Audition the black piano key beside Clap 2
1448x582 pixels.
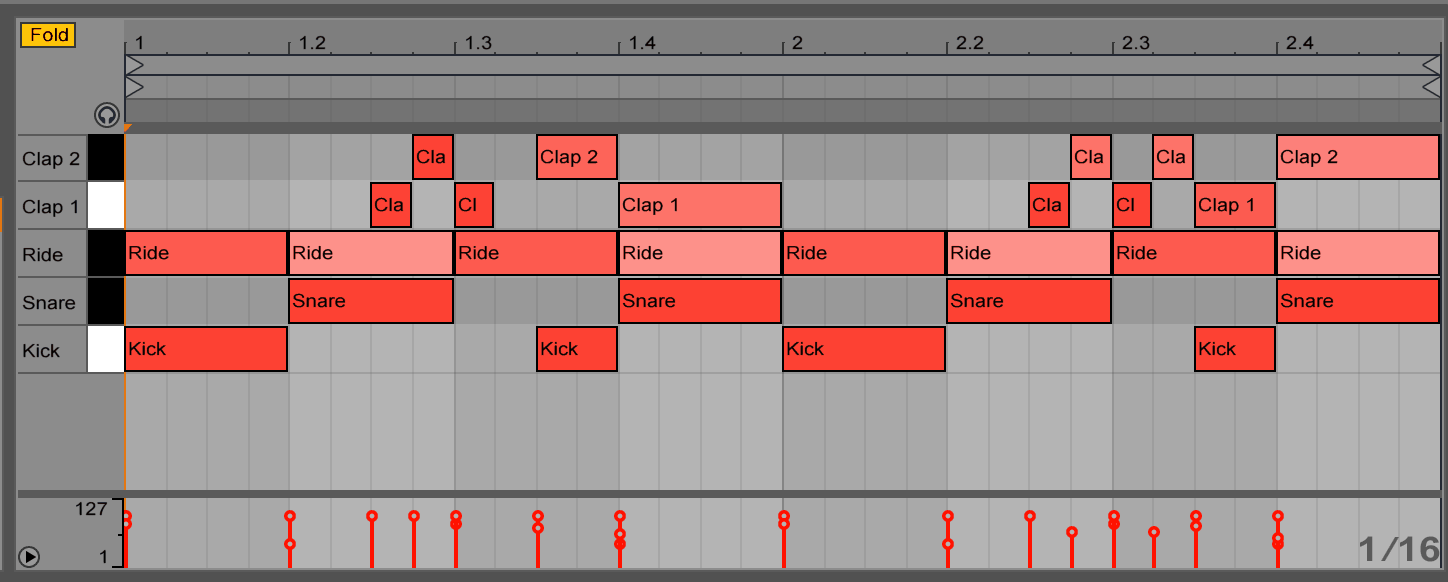106,158
